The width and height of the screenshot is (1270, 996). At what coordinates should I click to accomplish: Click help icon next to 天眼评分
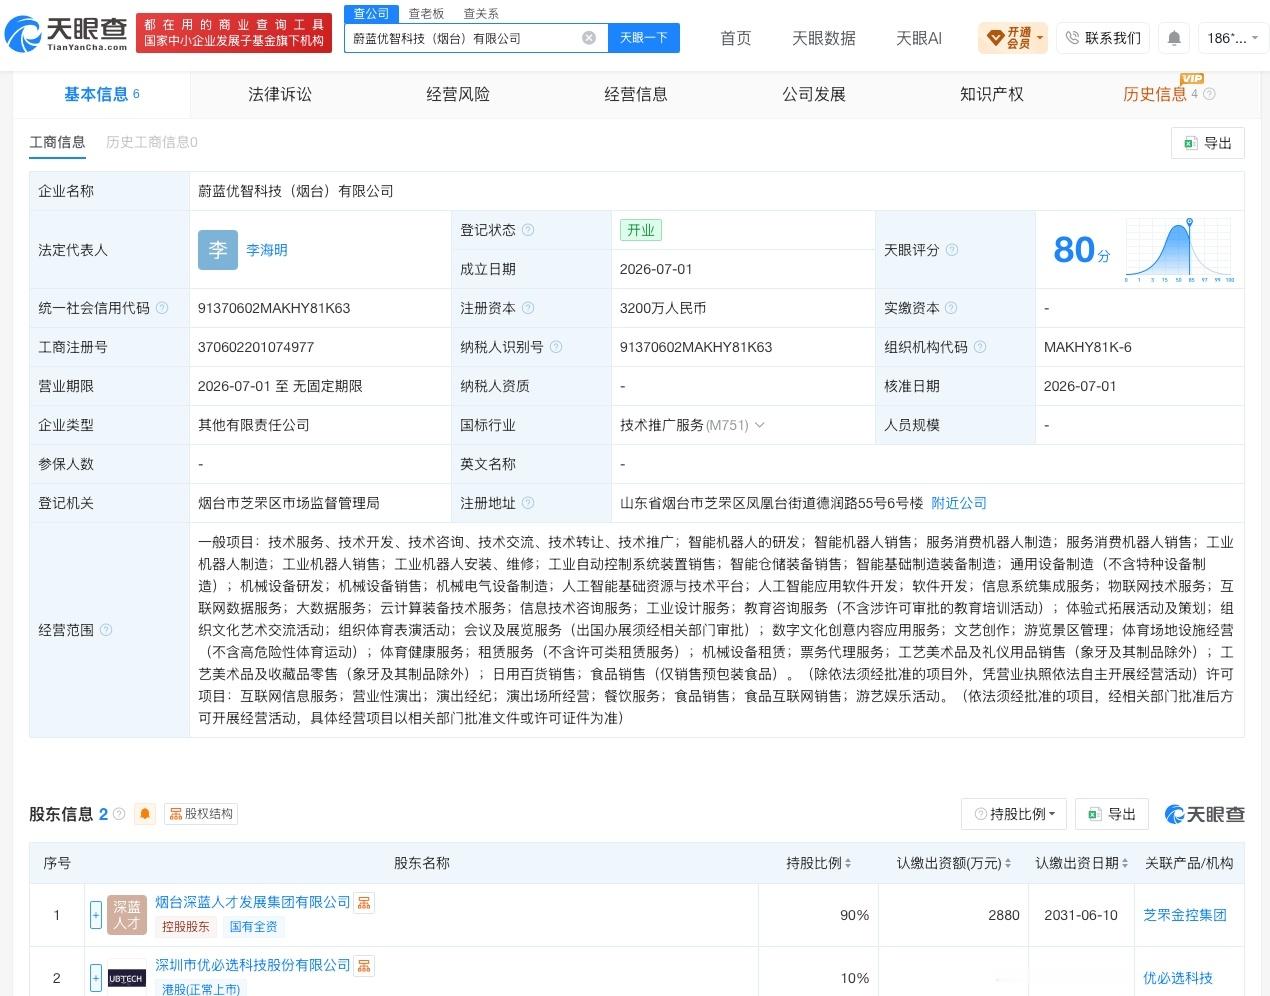pyautogui.click(x=952, y=250)
